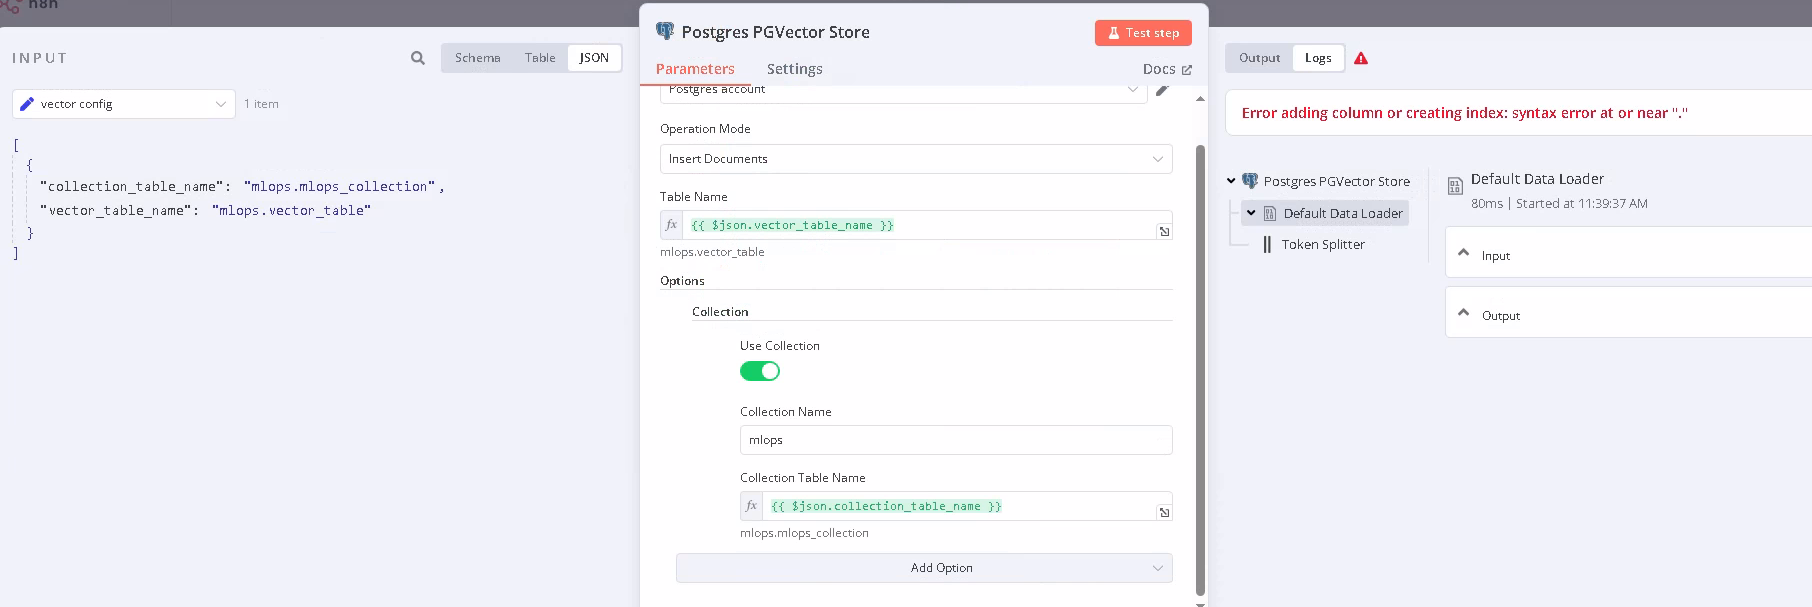Collapse the Postgres PGVector Store log tree
This screenshot has height=607, width=1812.
(x=1231, y=181)
